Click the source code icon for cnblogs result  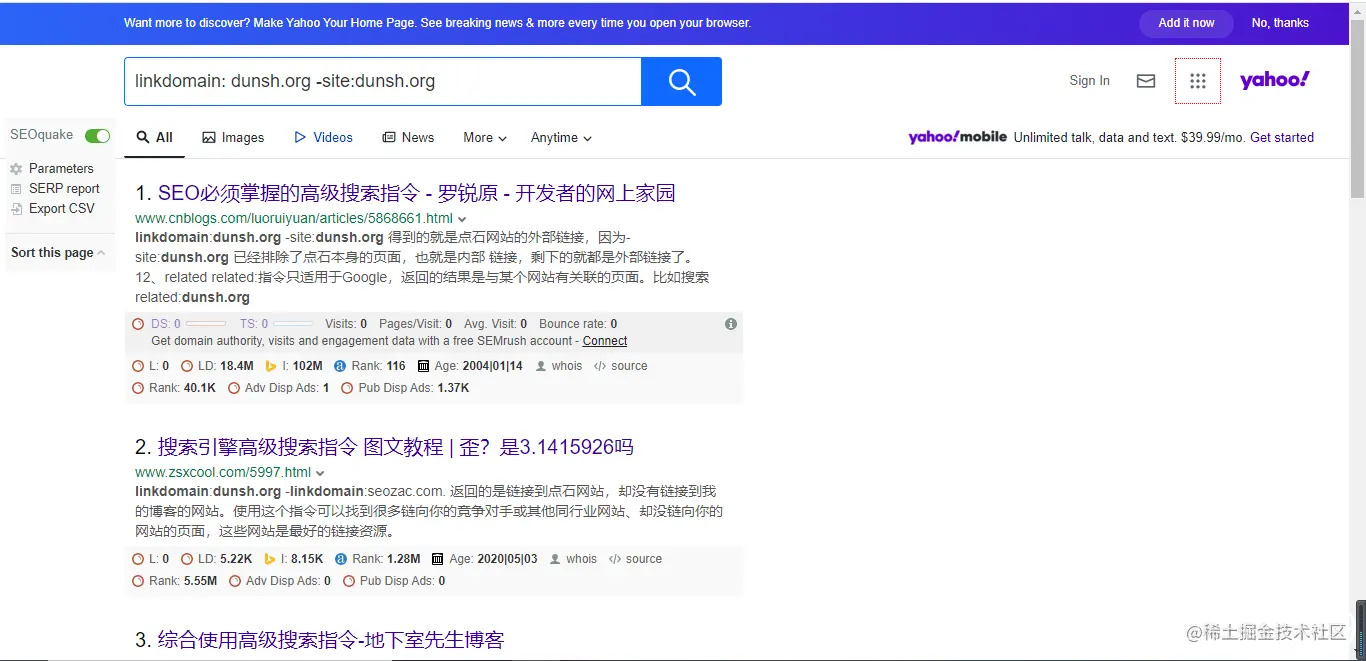point(600,366)
